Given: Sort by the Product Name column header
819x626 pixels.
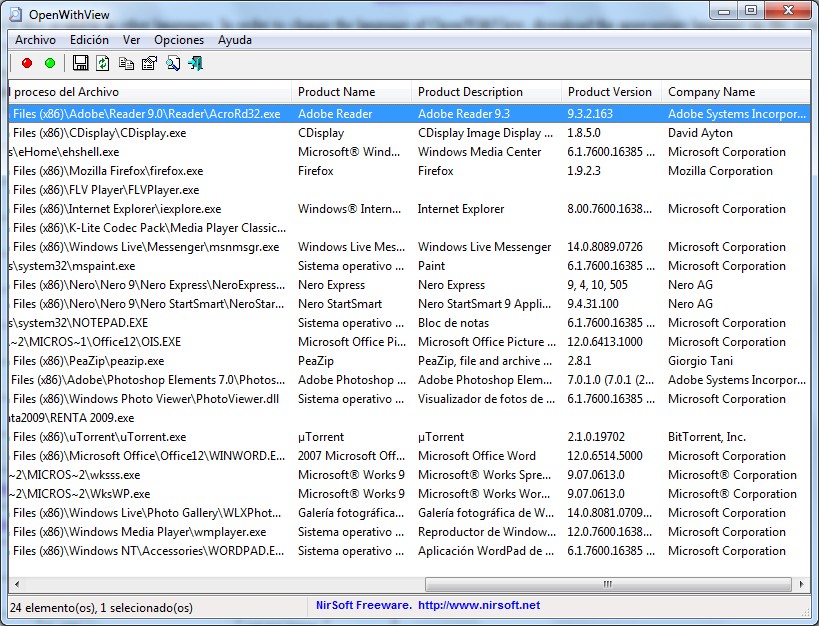Looking at the screenshot, I should [352, 92].
